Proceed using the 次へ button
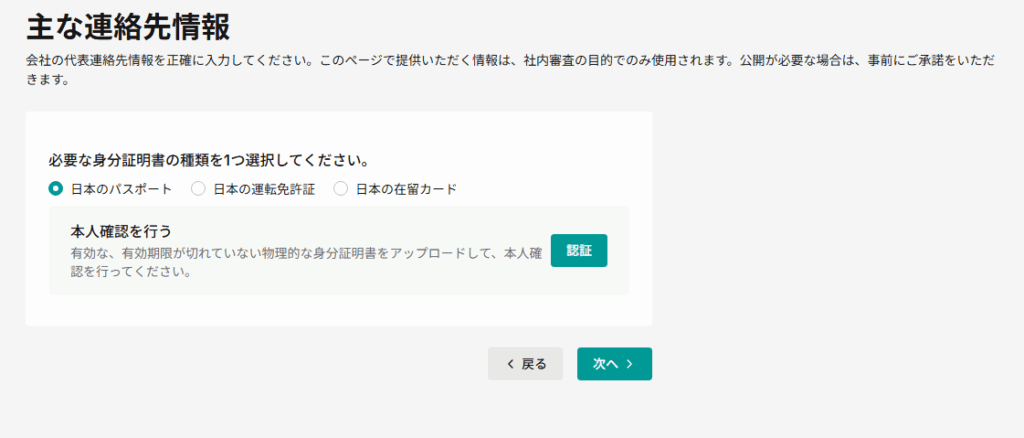 614,364
